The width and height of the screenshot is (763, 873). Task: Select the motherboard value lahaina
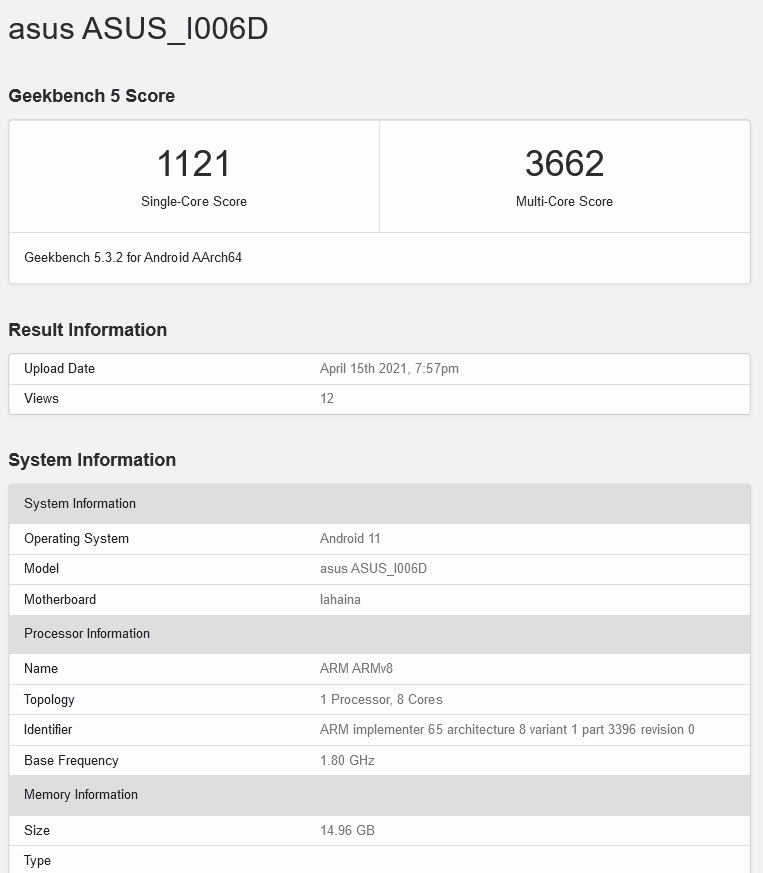[340, 600]
